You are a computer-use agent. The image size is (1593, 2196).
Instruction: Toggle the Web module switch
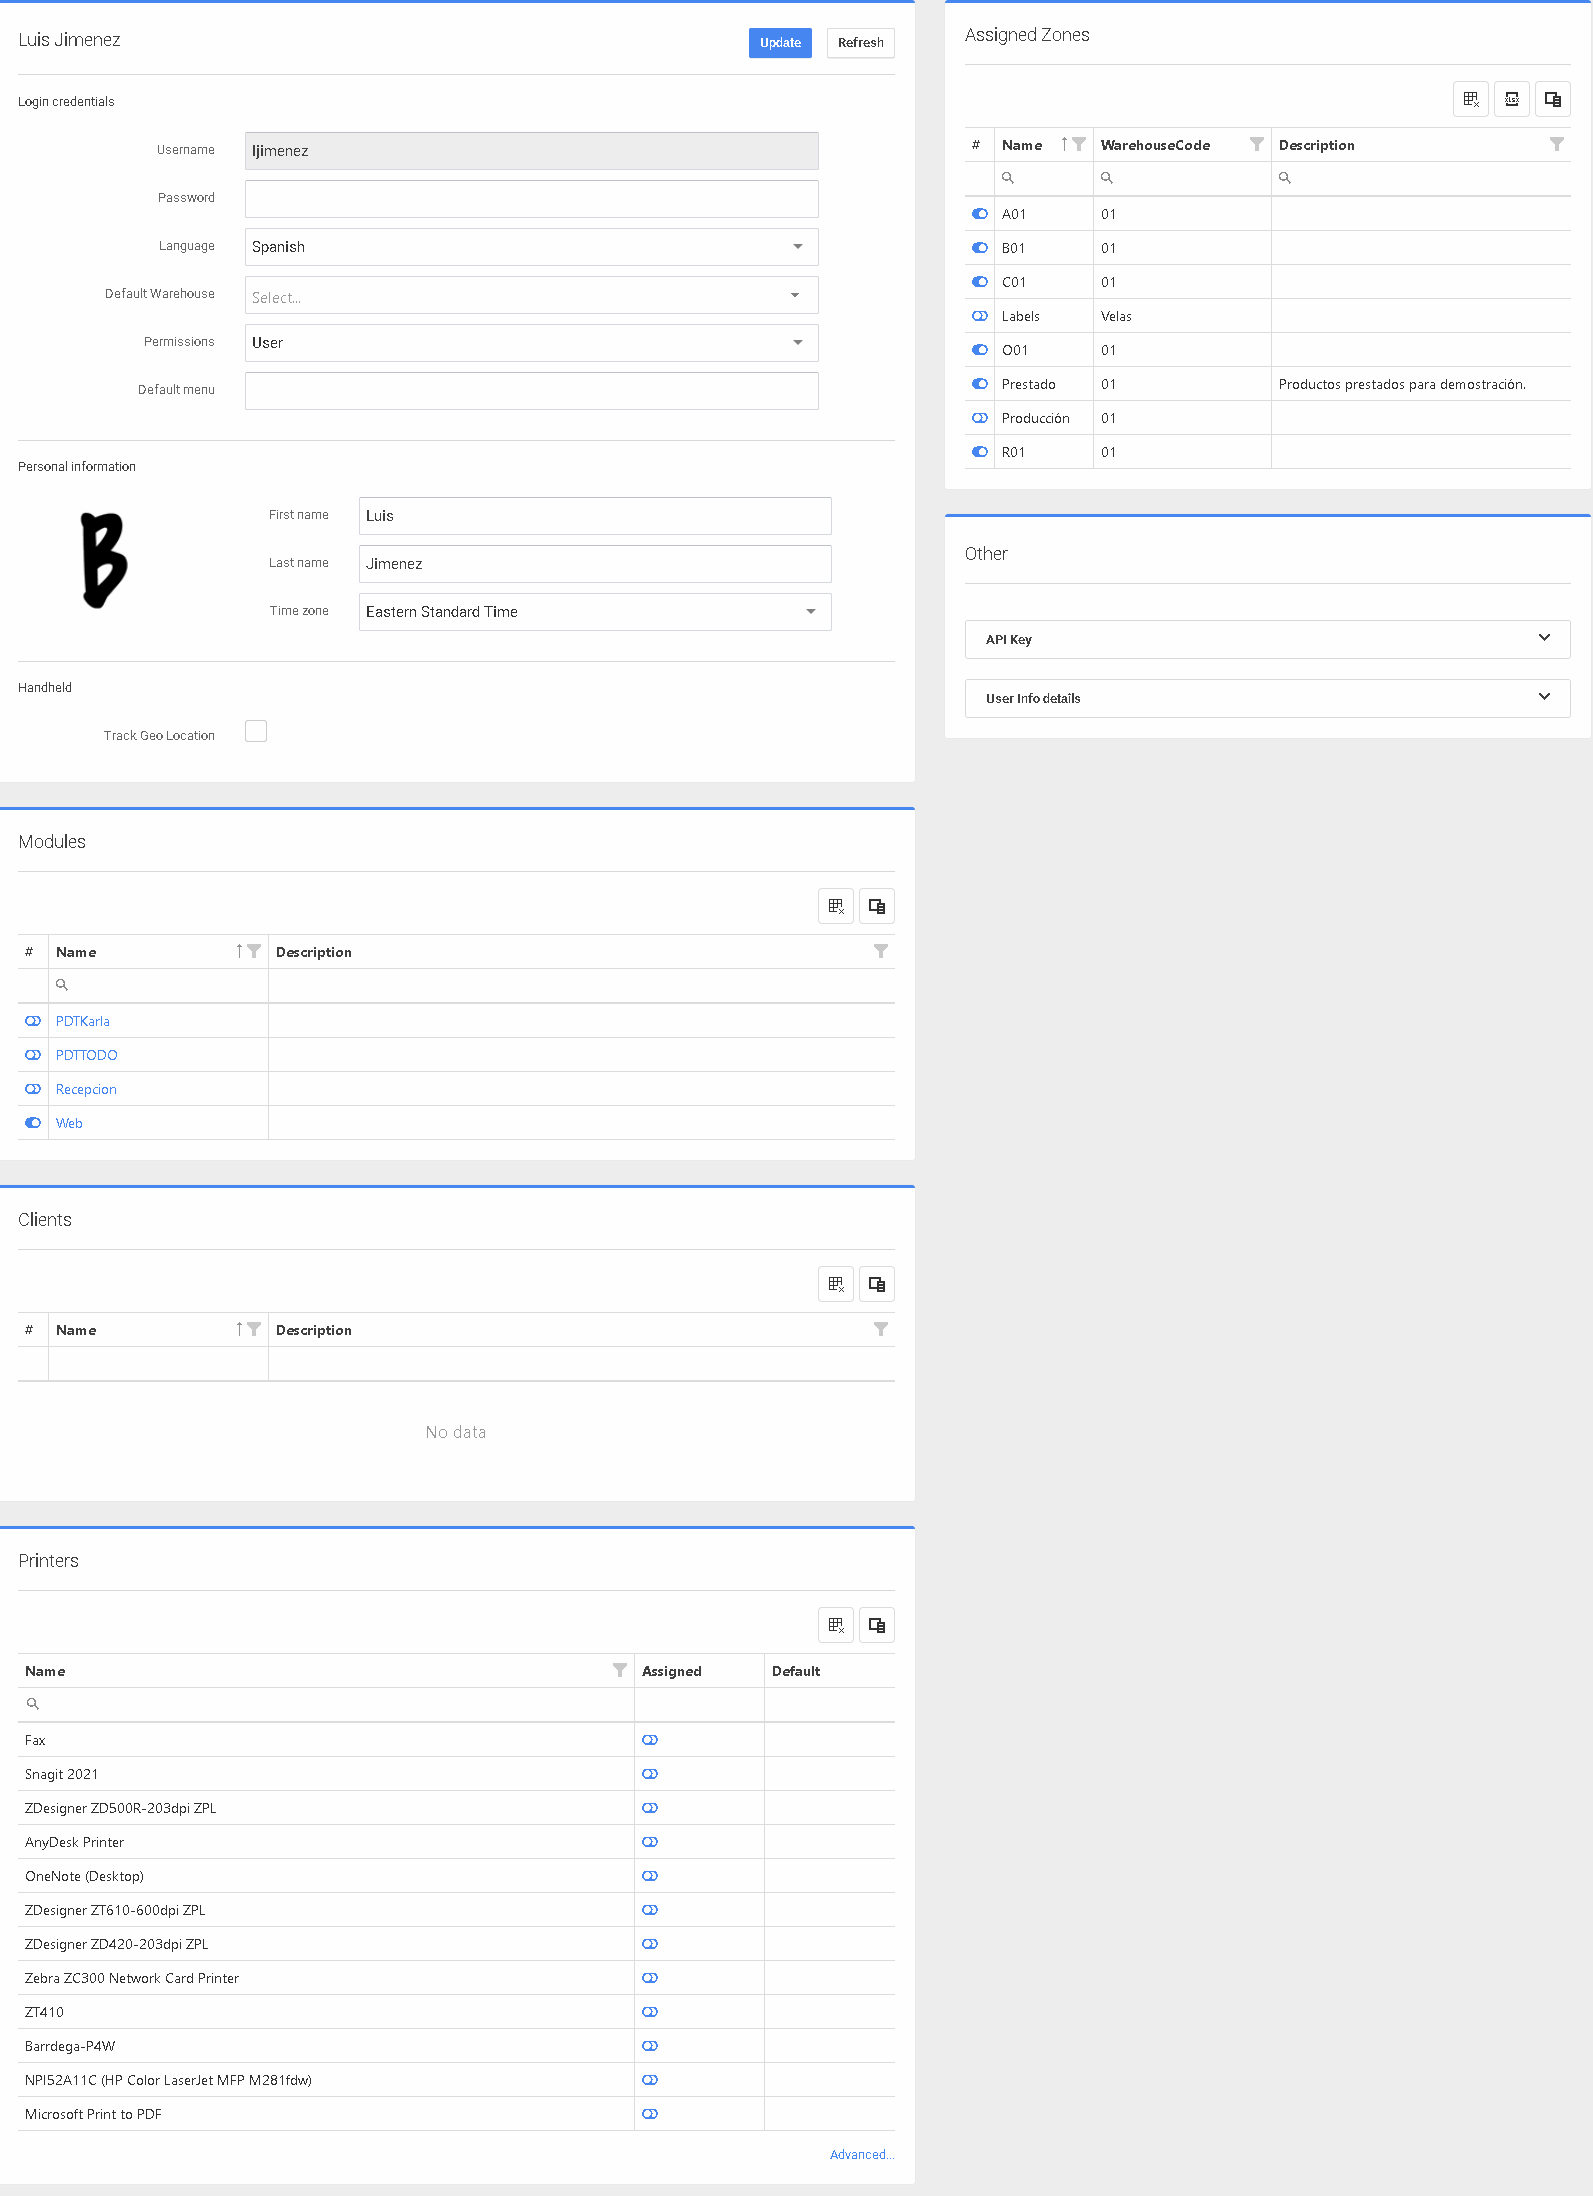pos(33,1123)
